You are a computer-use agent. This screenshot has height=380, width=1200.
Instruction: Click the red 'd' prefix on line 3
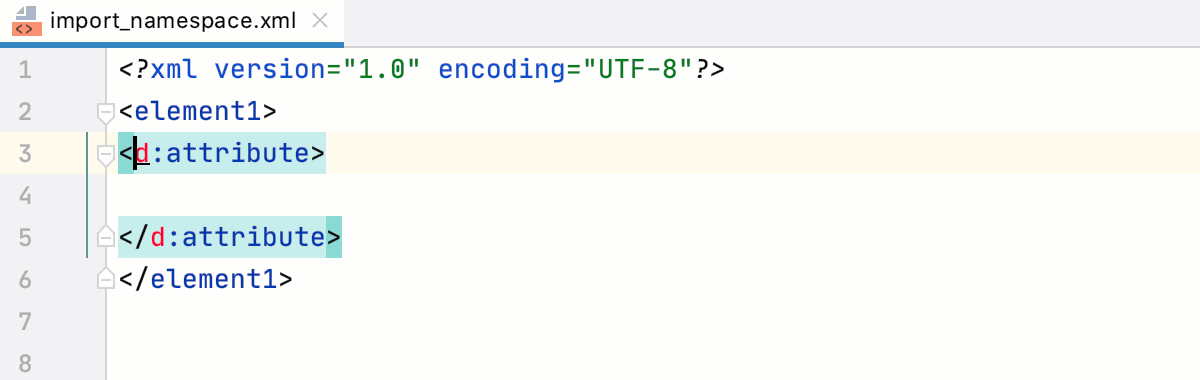tap(142, 154)
